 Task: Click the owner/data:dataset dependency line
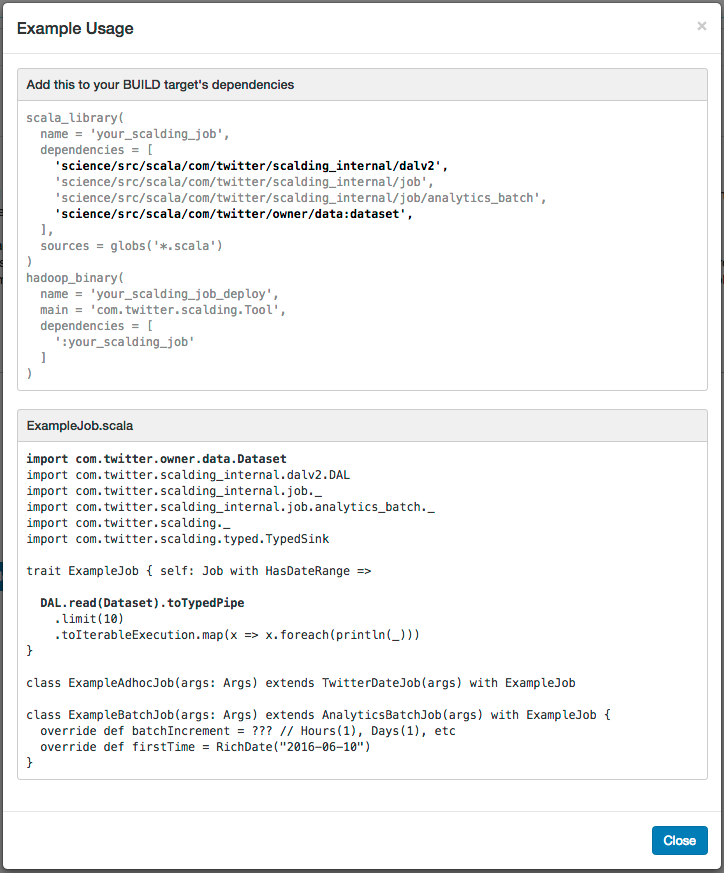234,213
